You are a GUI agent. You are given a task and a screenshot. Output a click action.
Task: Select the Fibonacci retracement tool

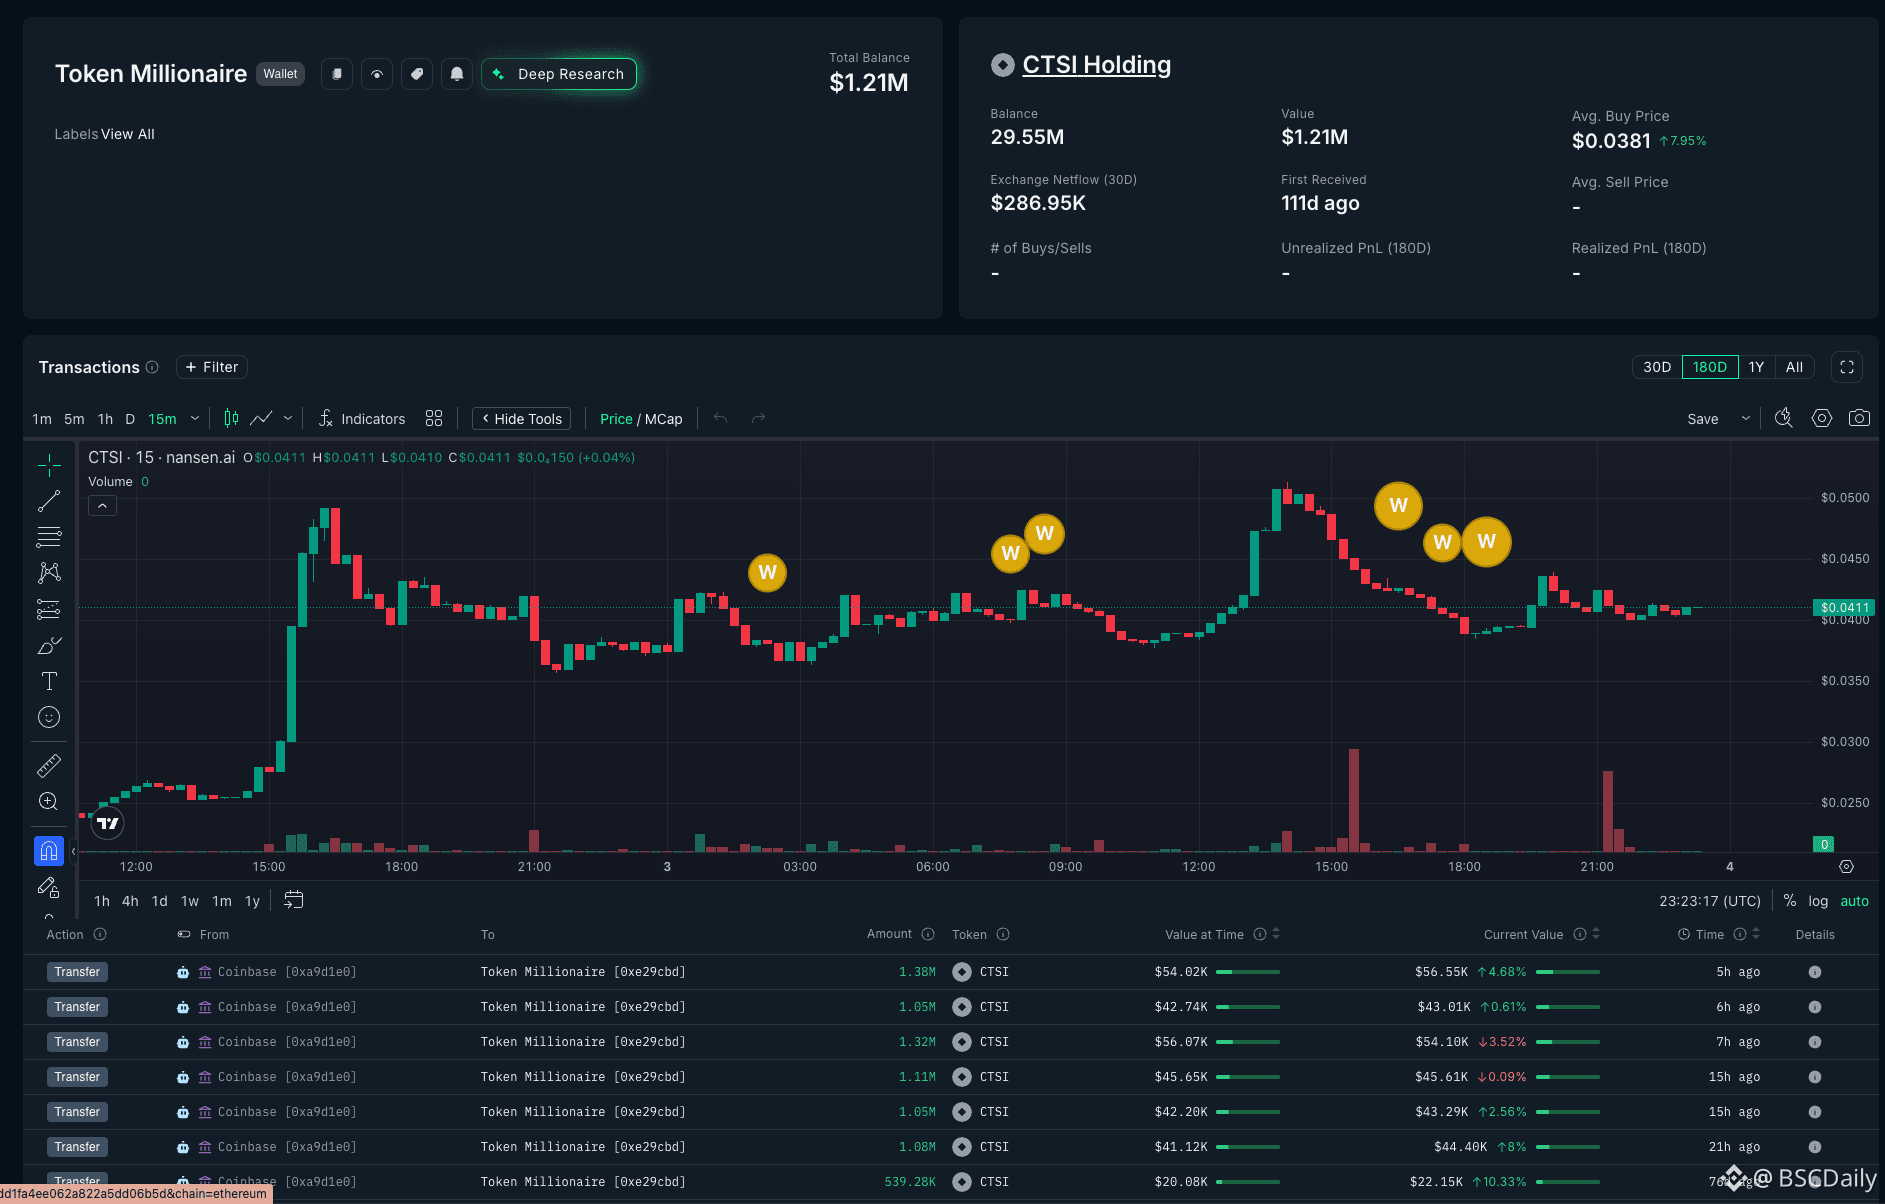click(x=49, y=537)
